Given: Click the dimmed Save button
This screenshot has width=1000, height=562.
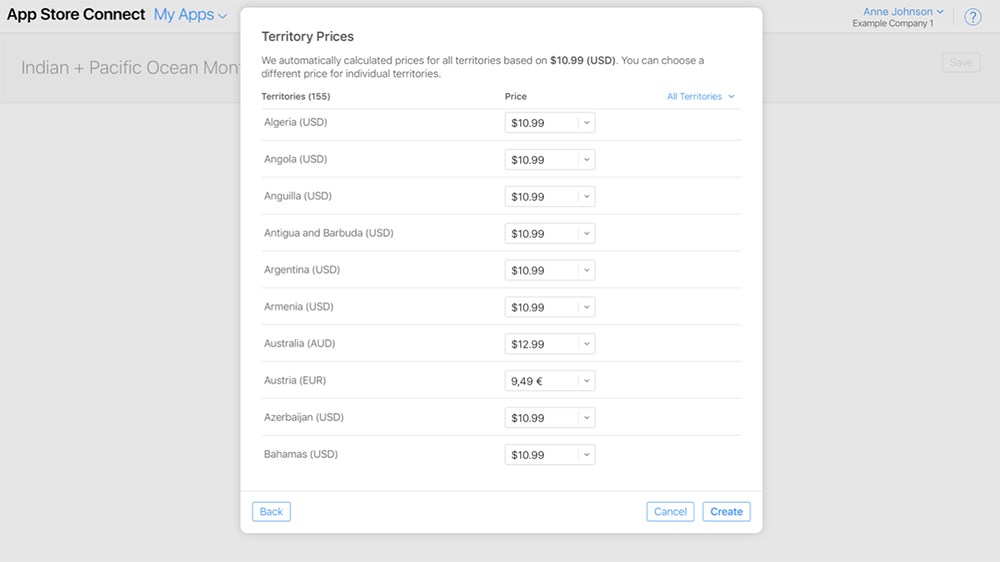Looking at the screenshot, I should 961,63.
